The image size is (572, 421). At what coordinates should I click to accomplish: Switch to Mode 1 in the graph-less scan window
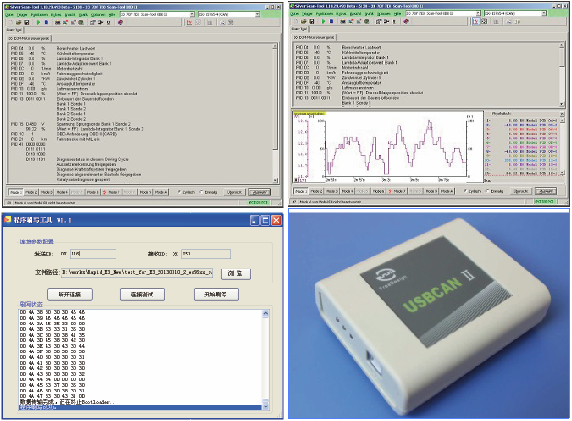point(16,192)
